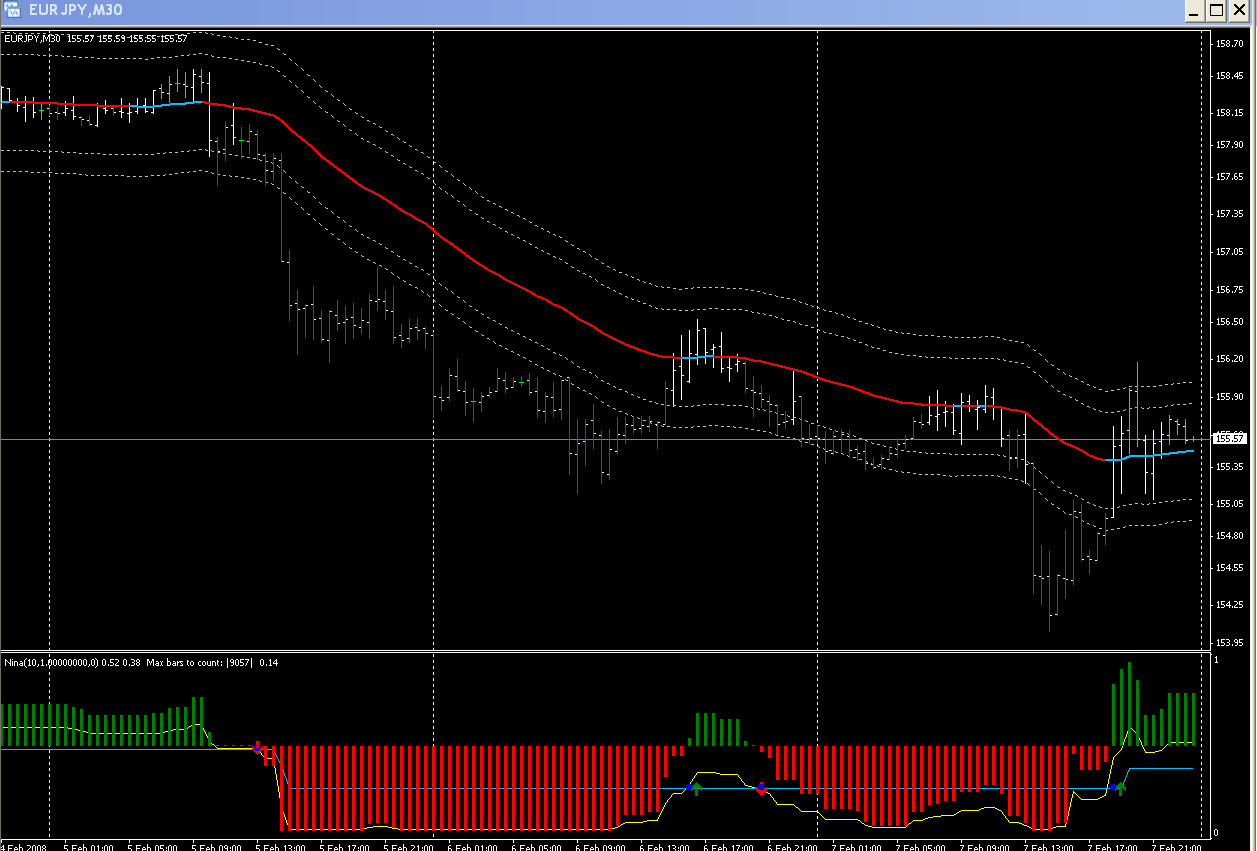This screenshot has height=851, width=1257.
Task: Click the 153.95 label on price axis
Action: pos(1229,642)
